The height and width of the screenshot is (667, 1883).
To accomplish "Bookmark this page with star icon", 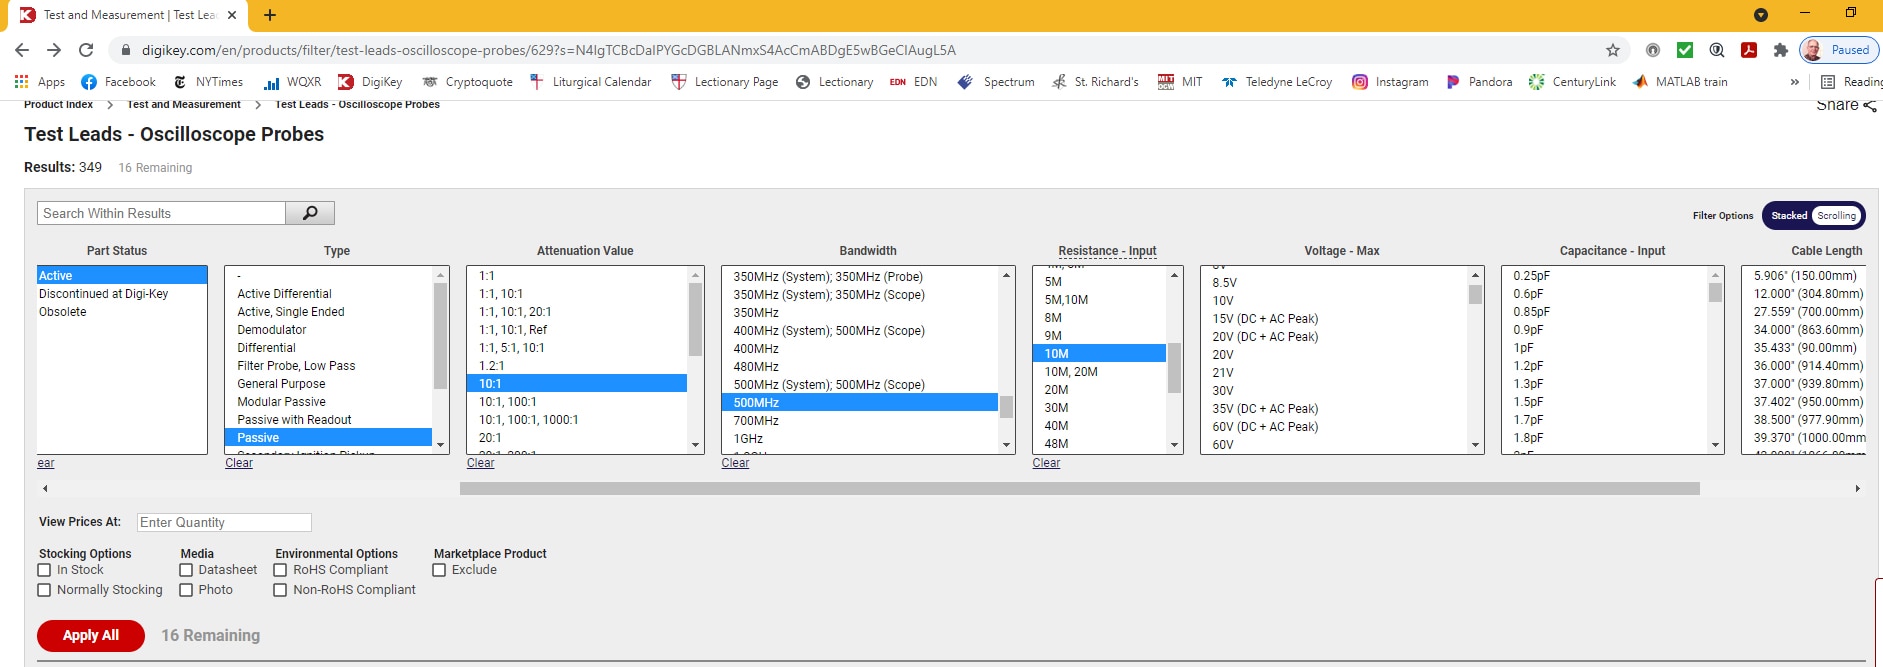I will [x=1612, y=50].
